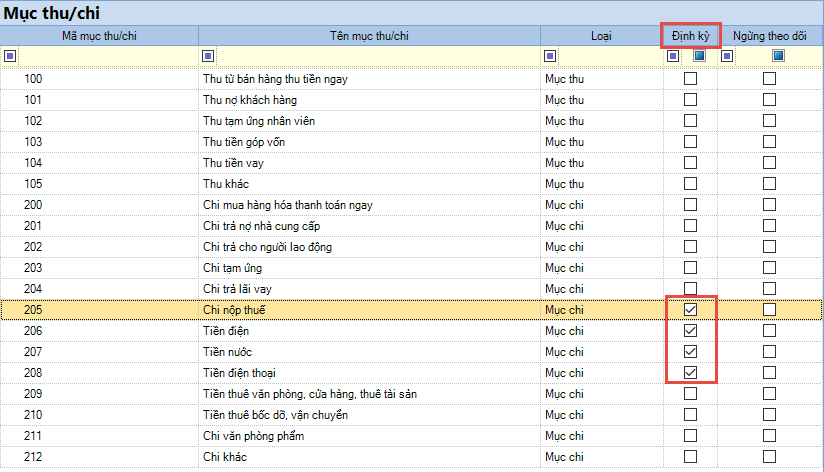Sort by Tên mục thu/chi column header
824x472 pixels.
[369, 36]
